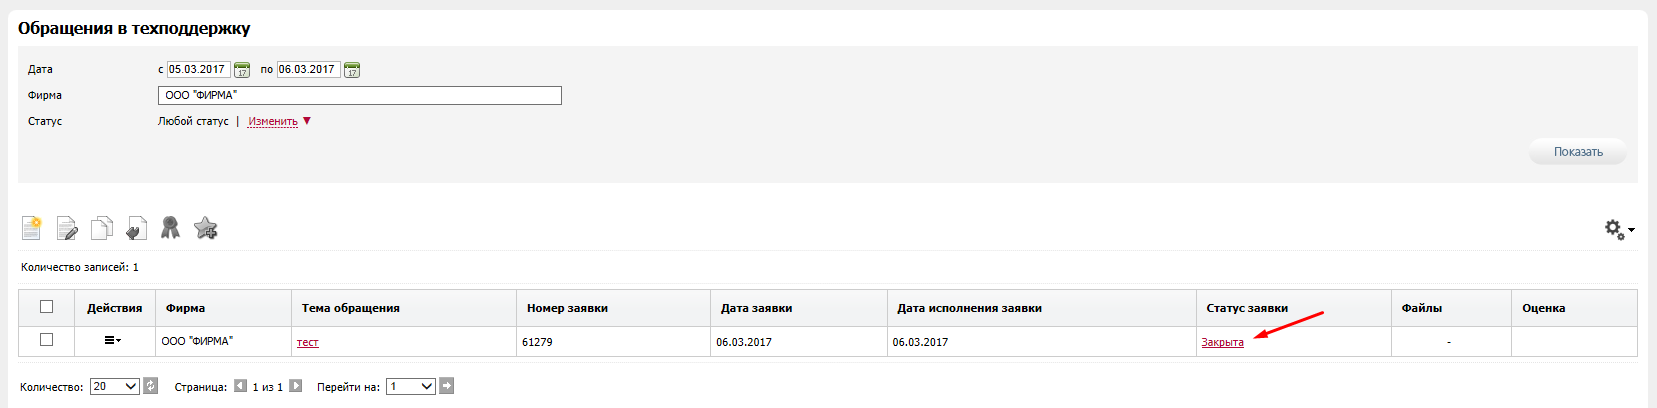Click the copy request icon
Image resolution: width=1657 pixels, height=408 pixels.
point(101,229)
